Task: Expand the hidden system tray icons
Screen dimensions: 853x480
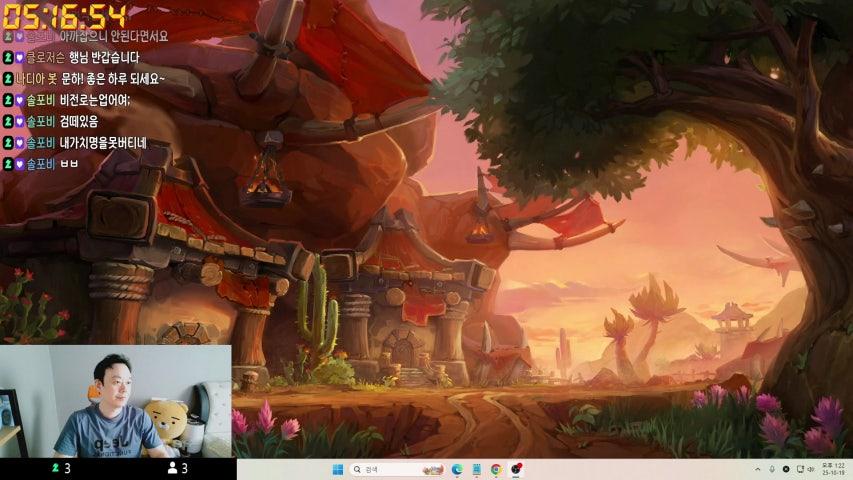Action: tap(757, 469)
